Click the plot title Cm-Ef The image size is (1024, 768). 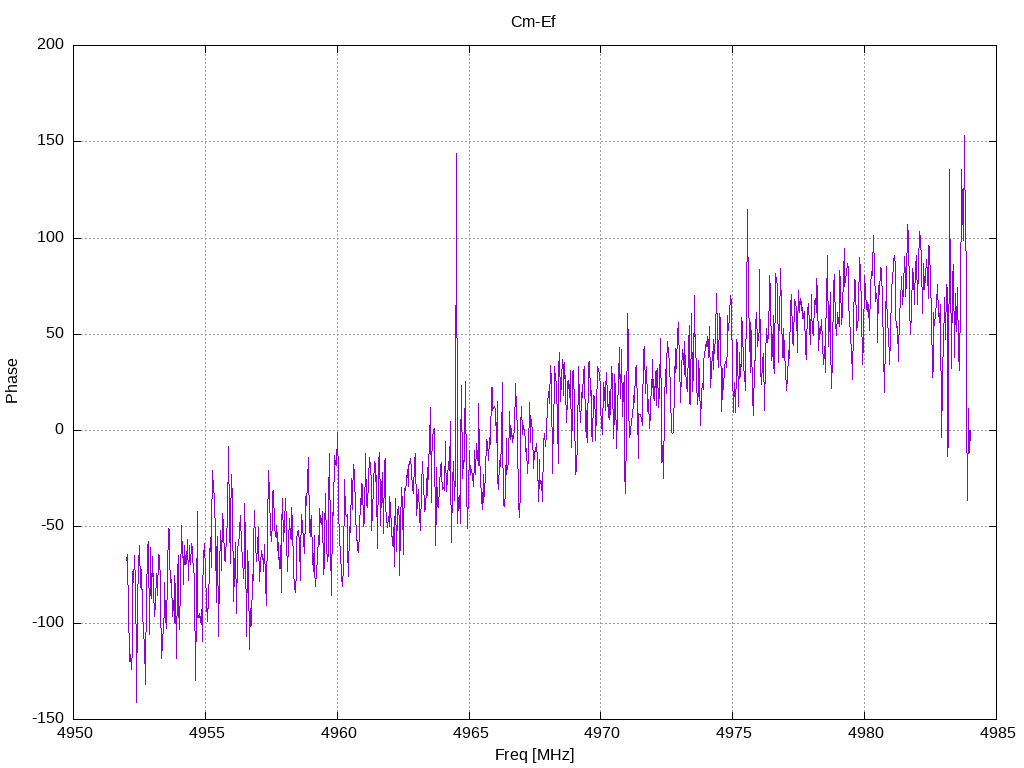tap(533, 22)
